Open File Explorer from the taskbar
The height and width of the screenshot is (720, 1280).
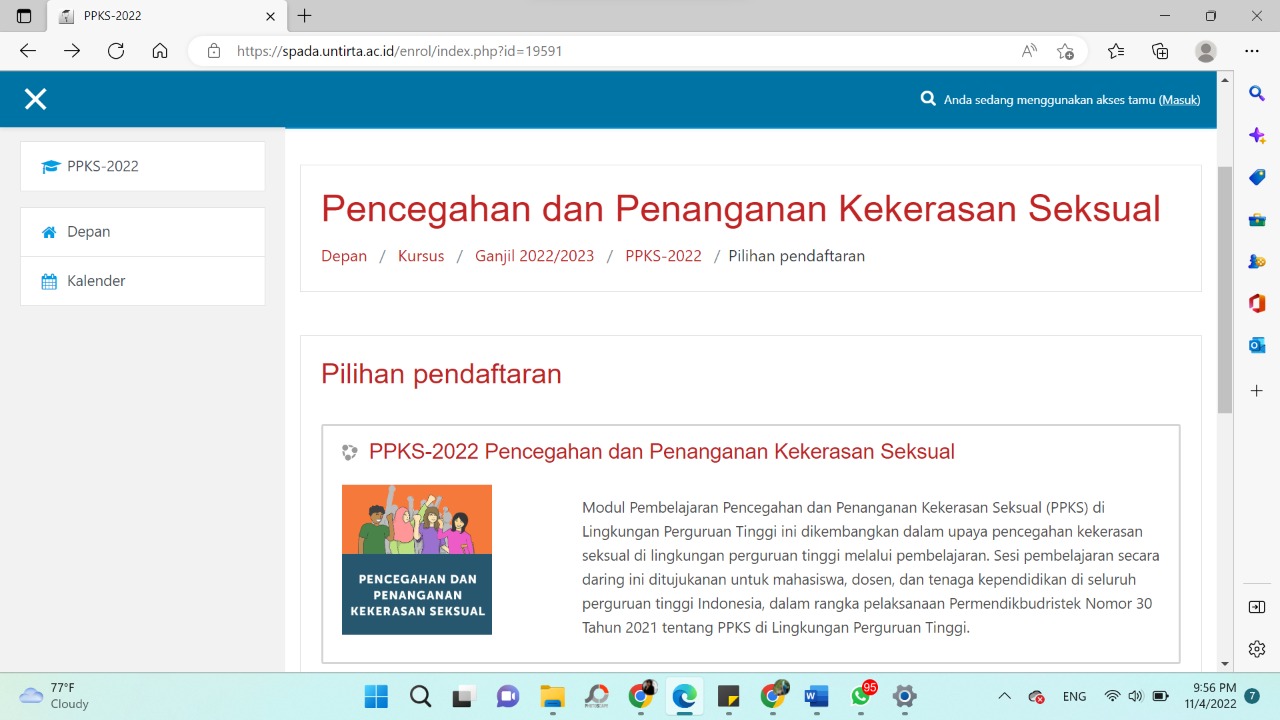552,696
